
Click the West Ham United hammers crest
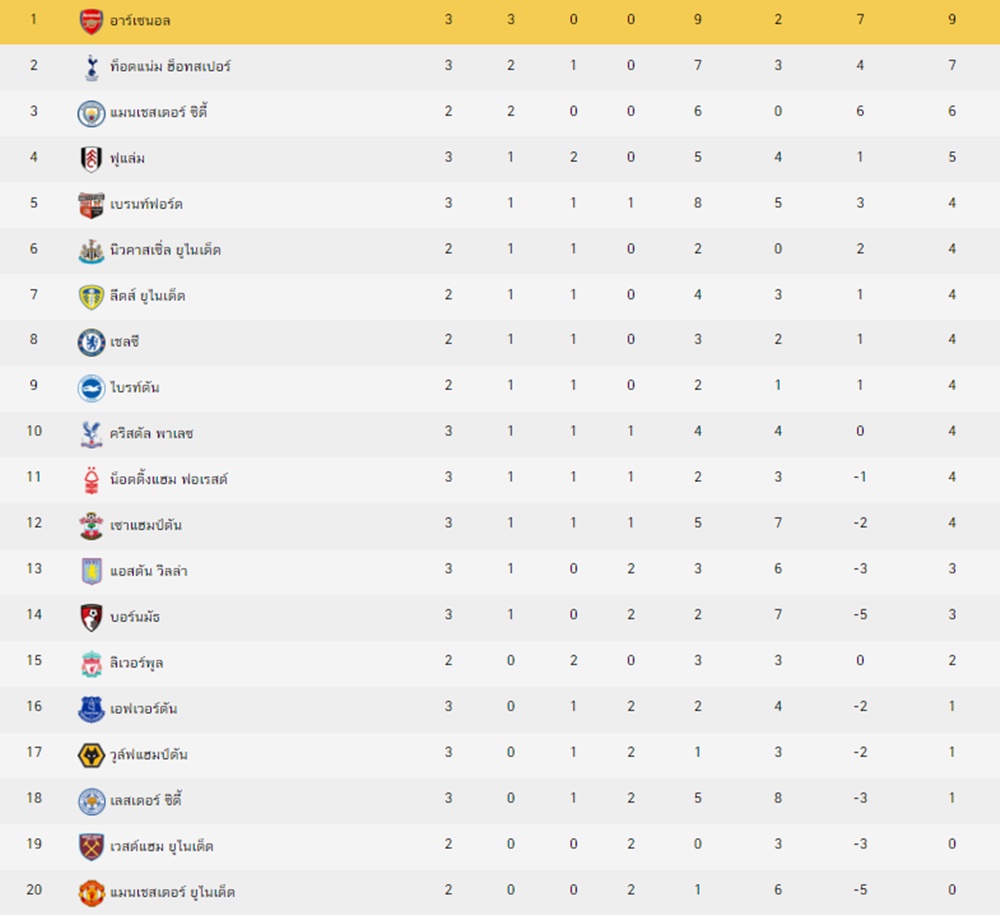click(91, 847)
